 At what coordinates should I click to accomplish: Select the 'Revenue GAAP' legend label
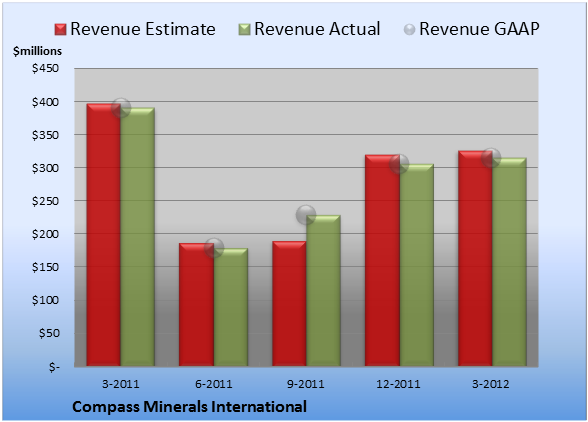click(479, 29)
